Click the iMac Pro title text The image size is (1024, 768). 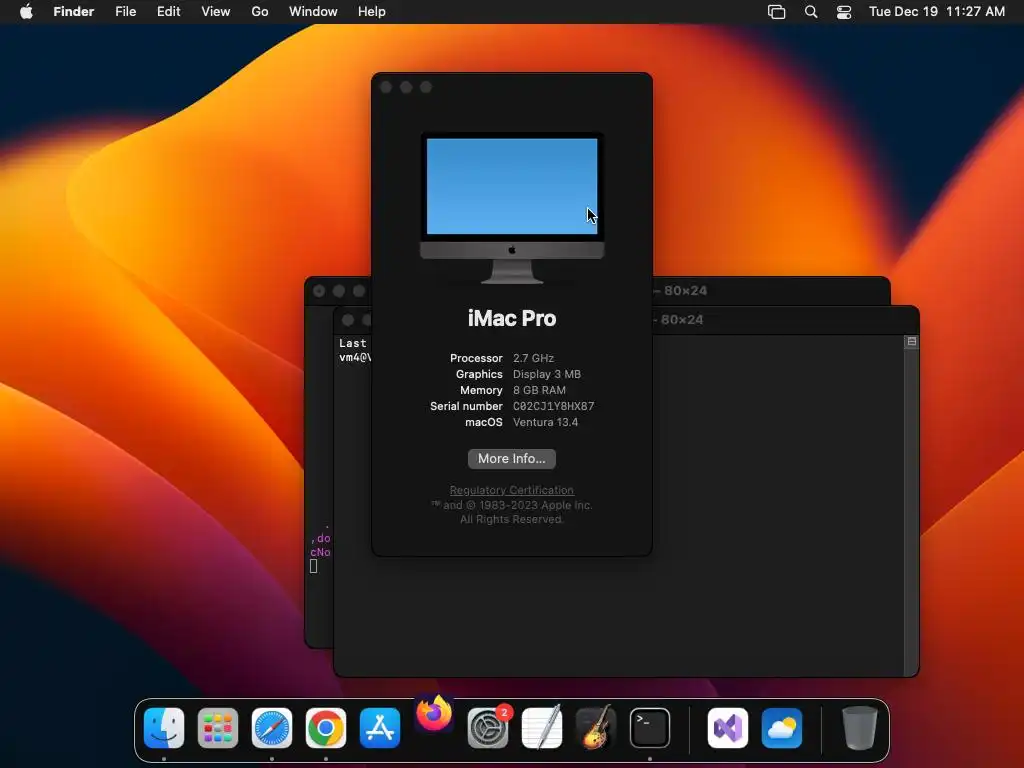coord(512,318)
